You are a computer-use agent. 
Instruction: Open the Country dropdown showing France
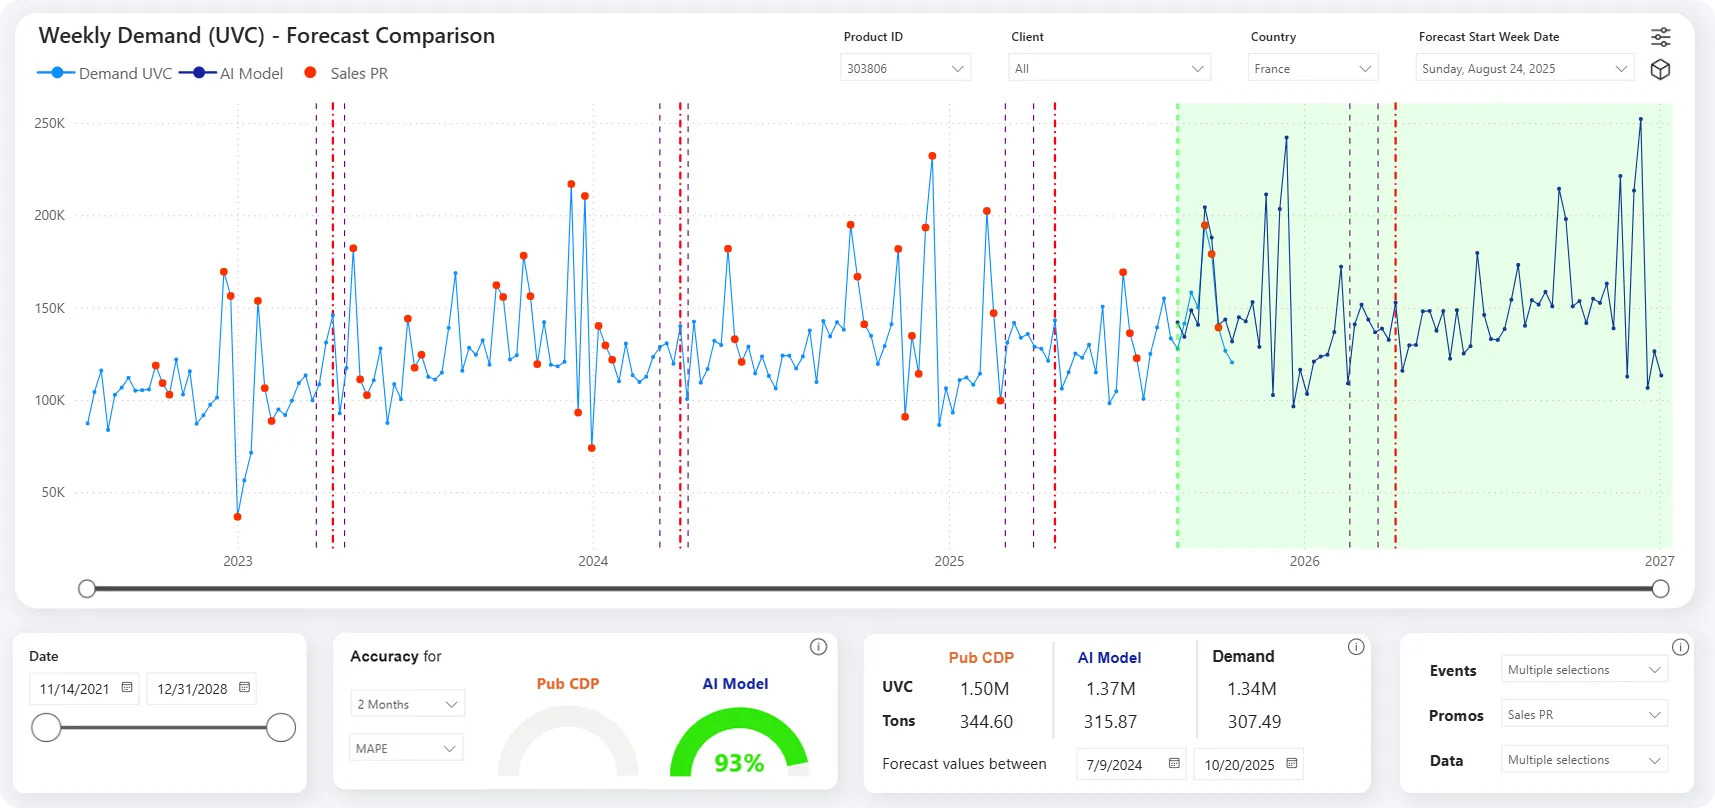coord(1313,68)
